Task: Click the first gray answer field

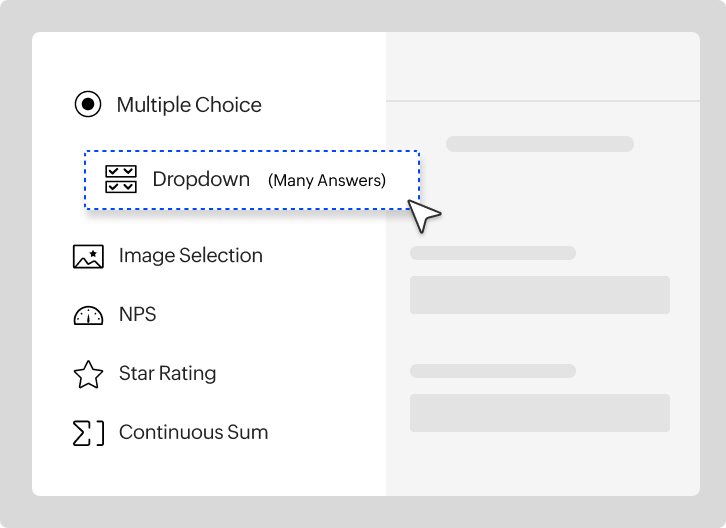Action: tap(539, 295)
